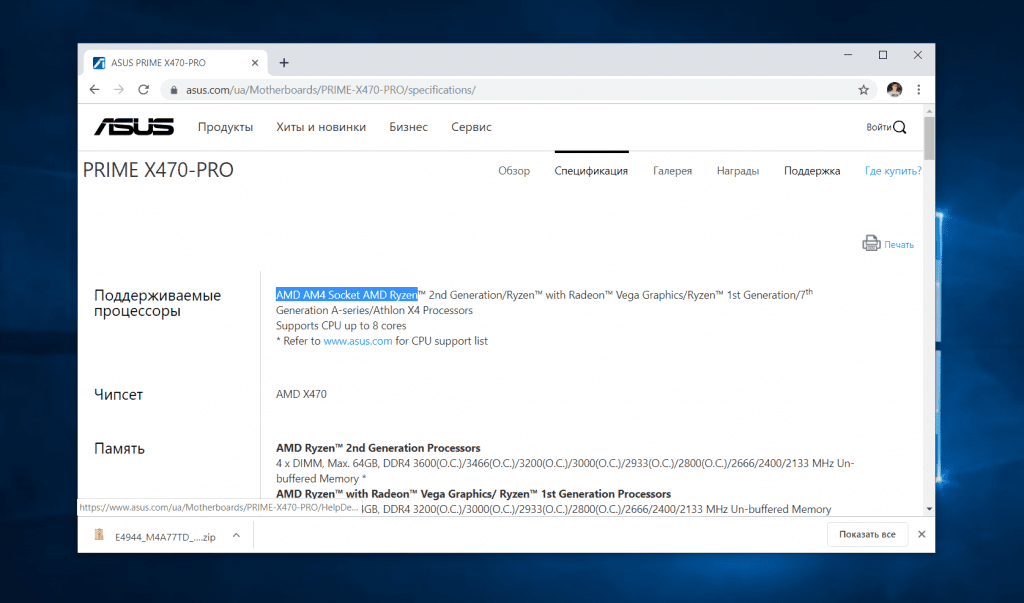The image size is (1024, 603).
Task: Follow the www.asus.com CPU support link
Action: click(357, 341)
